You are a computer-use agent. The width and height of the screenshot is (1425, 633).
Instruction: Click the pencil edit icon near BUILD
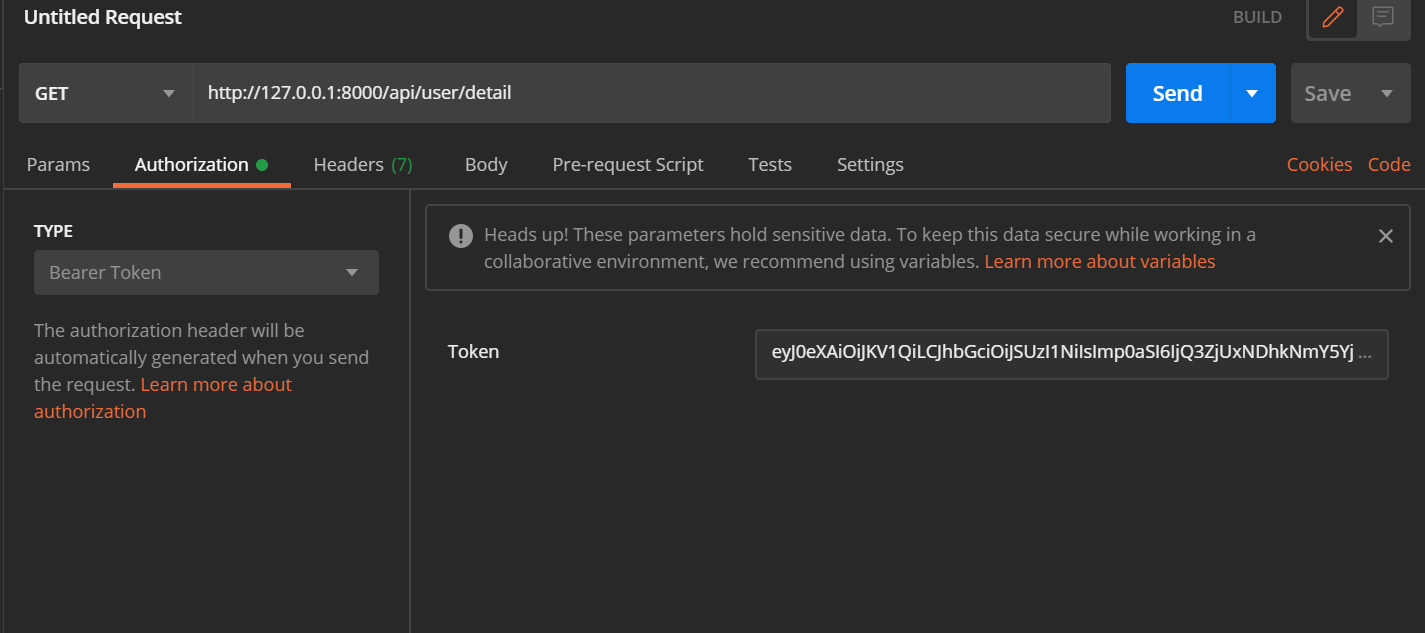(x=1332, y=17)
